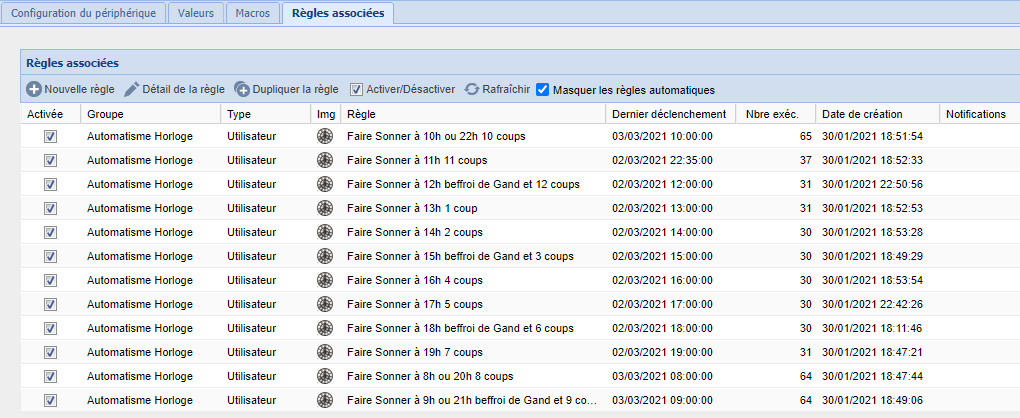
Task: Click the Activer/Désactiver checkmark icon
Action: pos(357,89)
